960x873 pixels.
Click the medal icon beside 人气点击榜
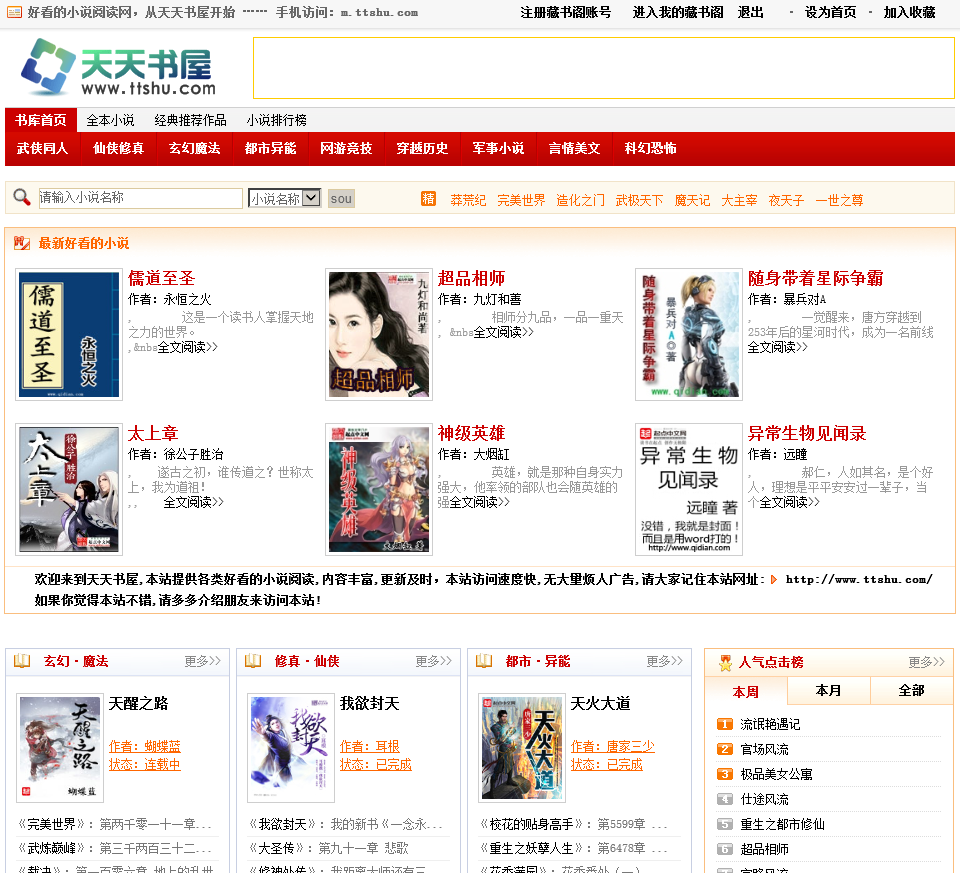[726, 662]
